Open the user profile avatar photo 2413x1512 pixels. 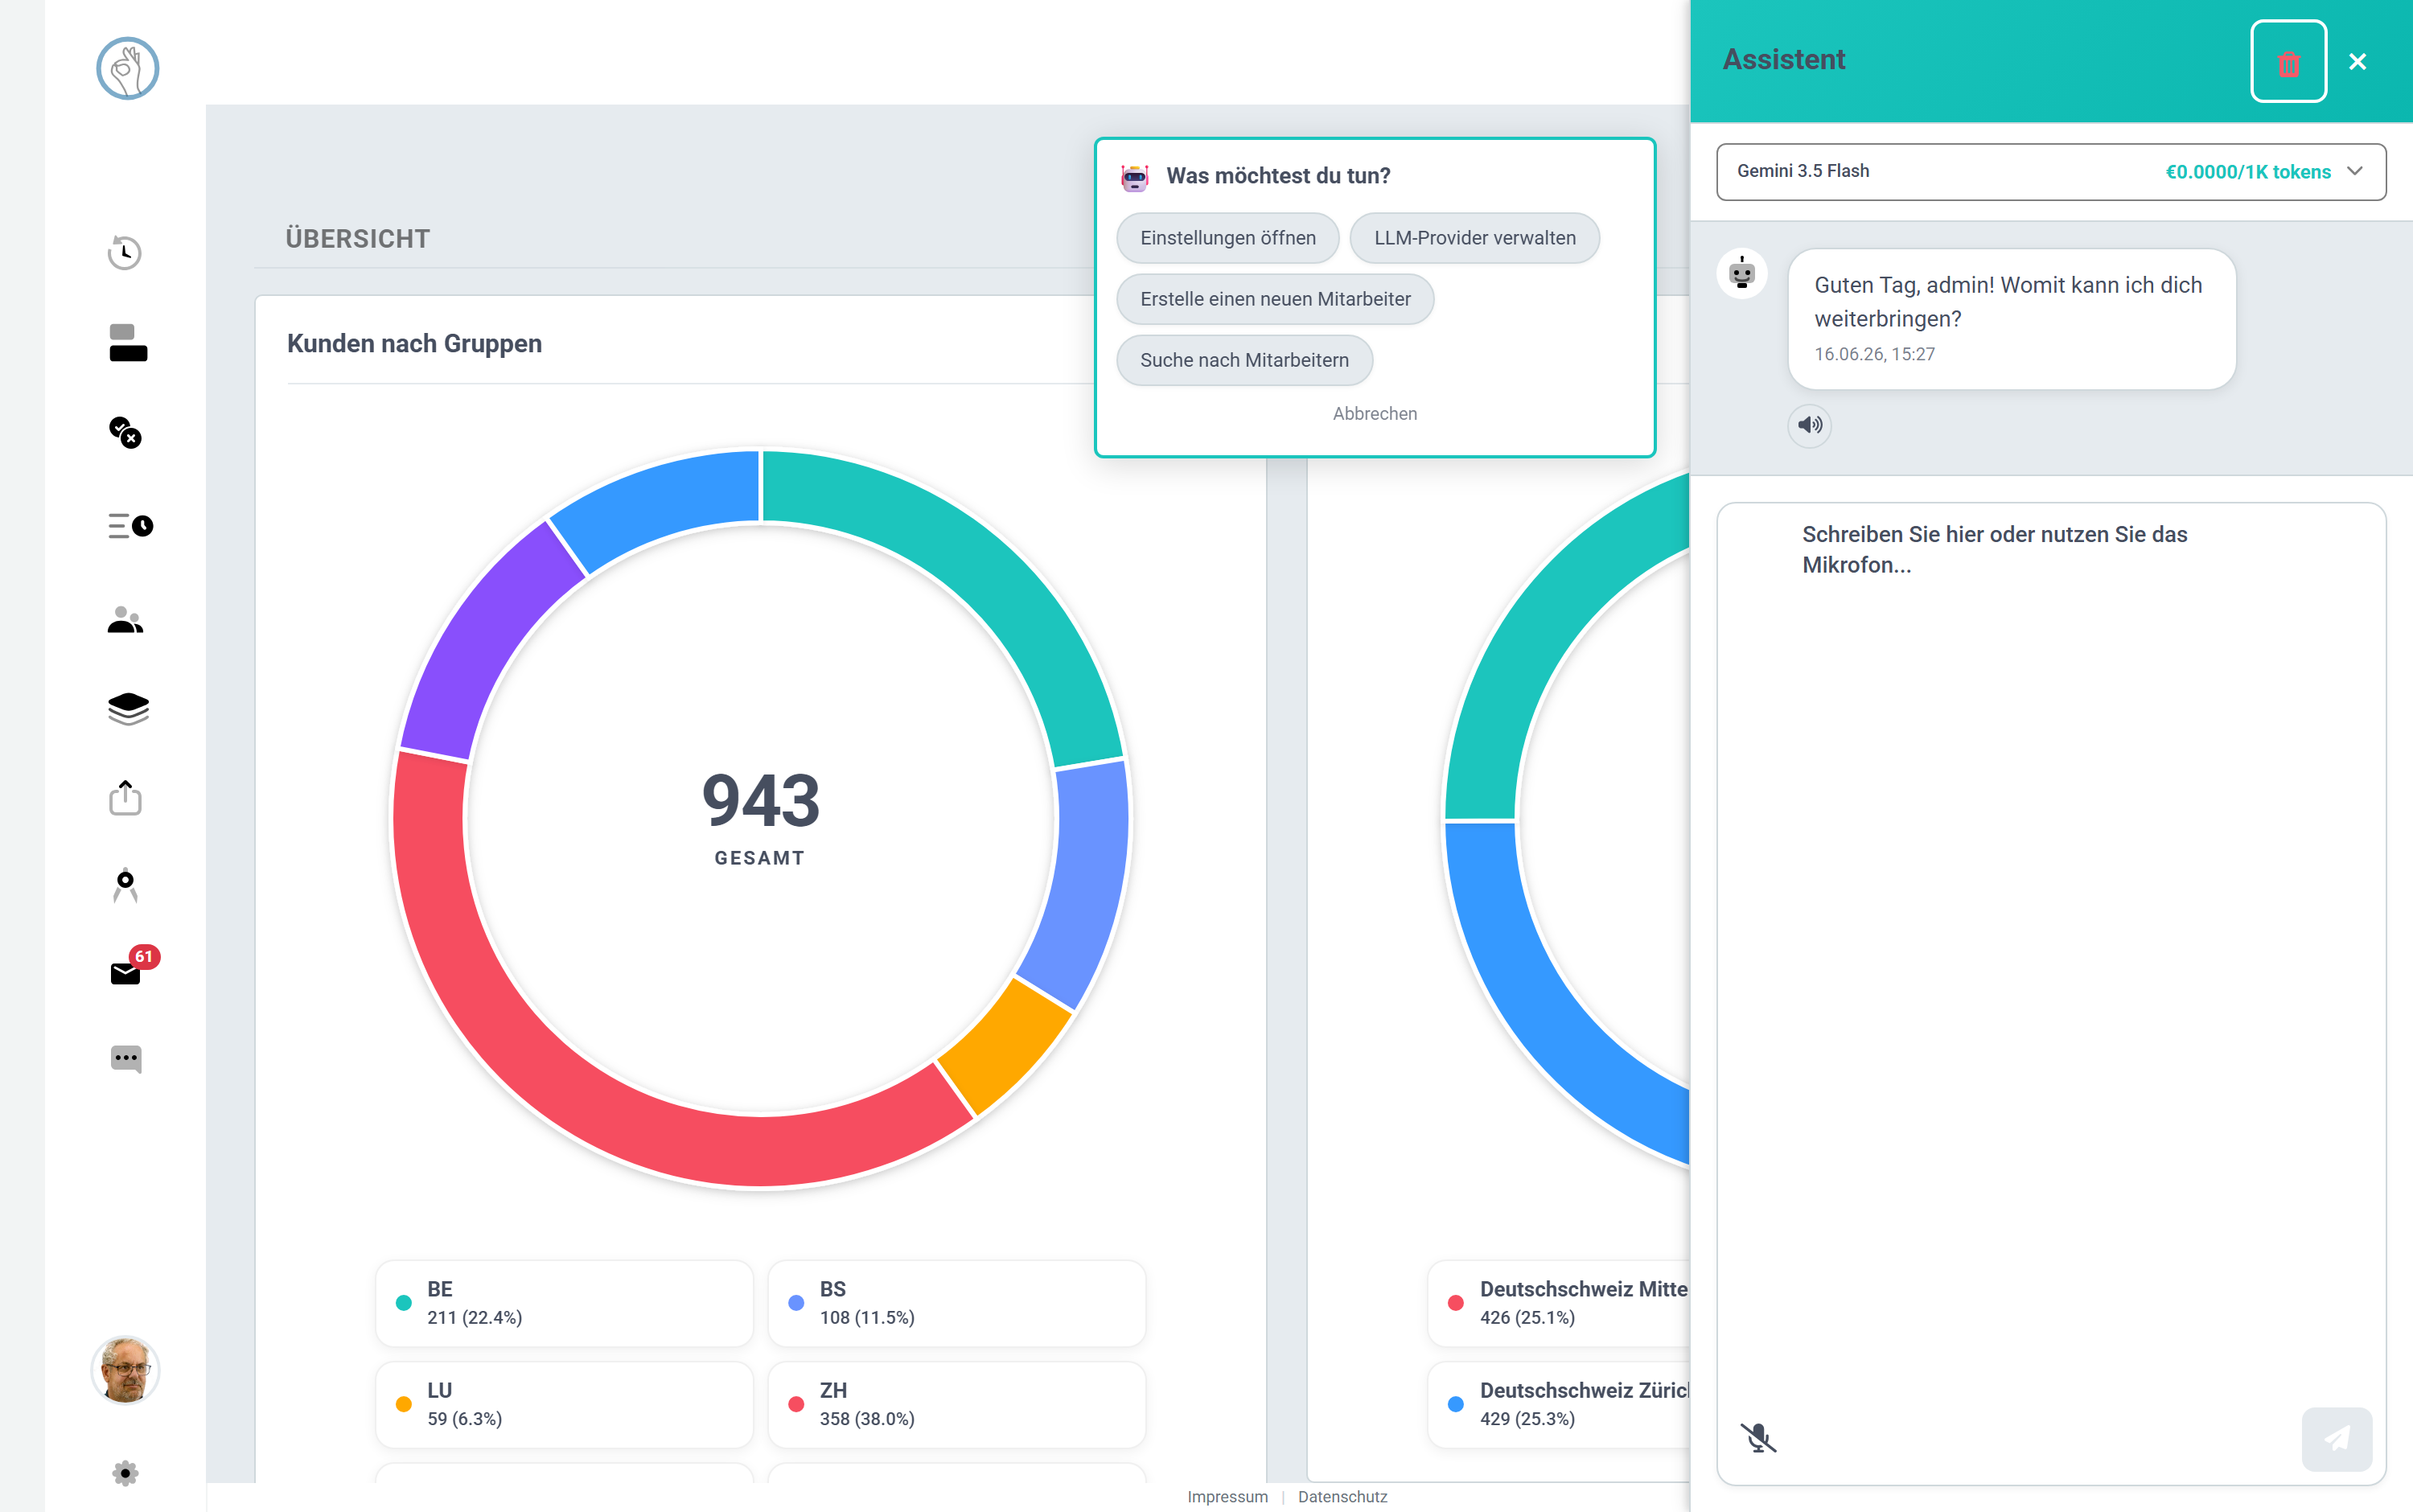[x=125, y=1370]
